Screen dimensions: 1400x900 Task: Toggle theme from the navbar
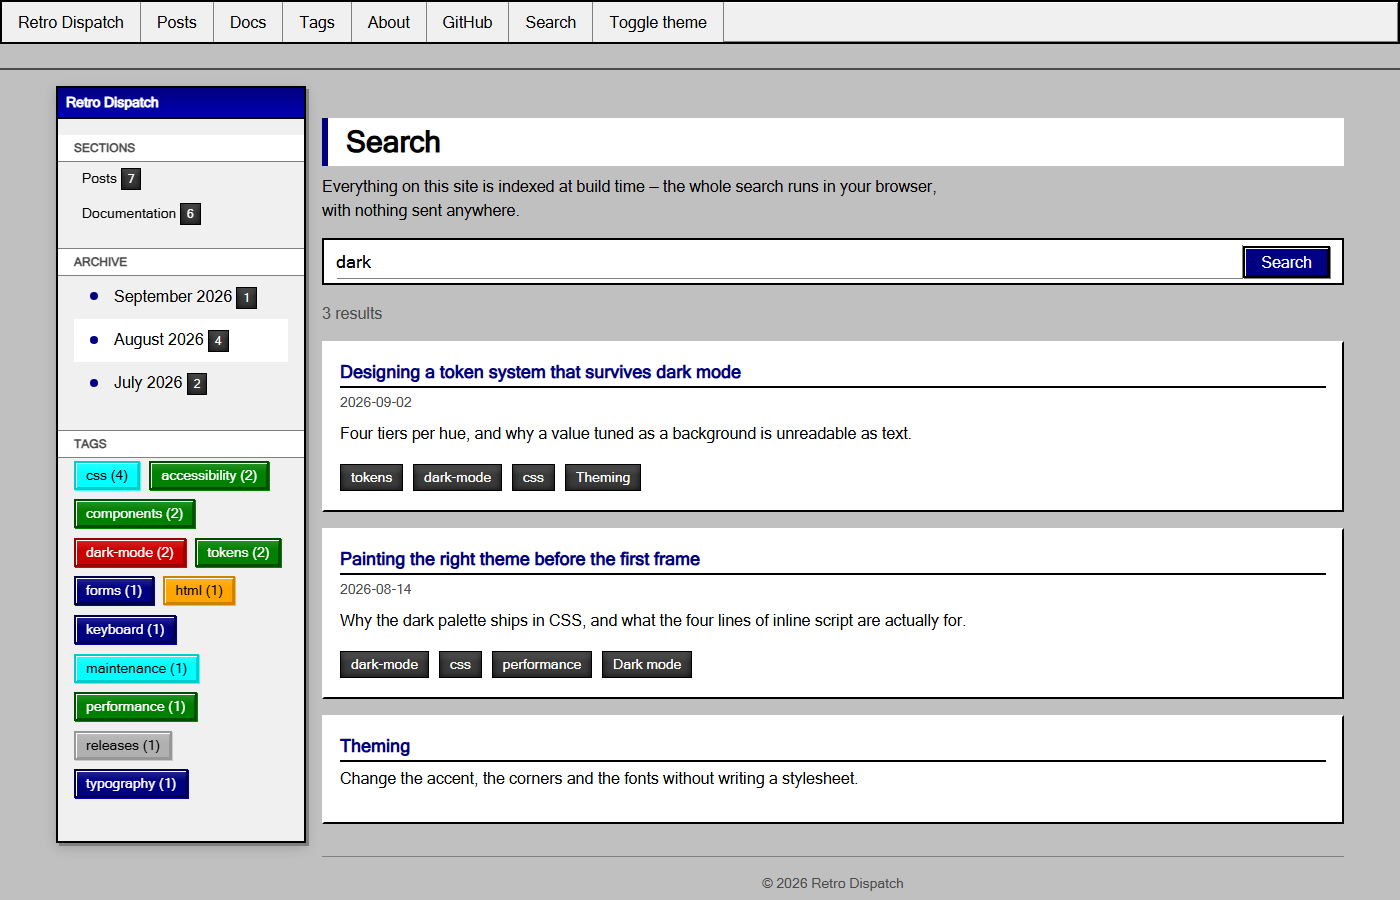pos(658,22)
